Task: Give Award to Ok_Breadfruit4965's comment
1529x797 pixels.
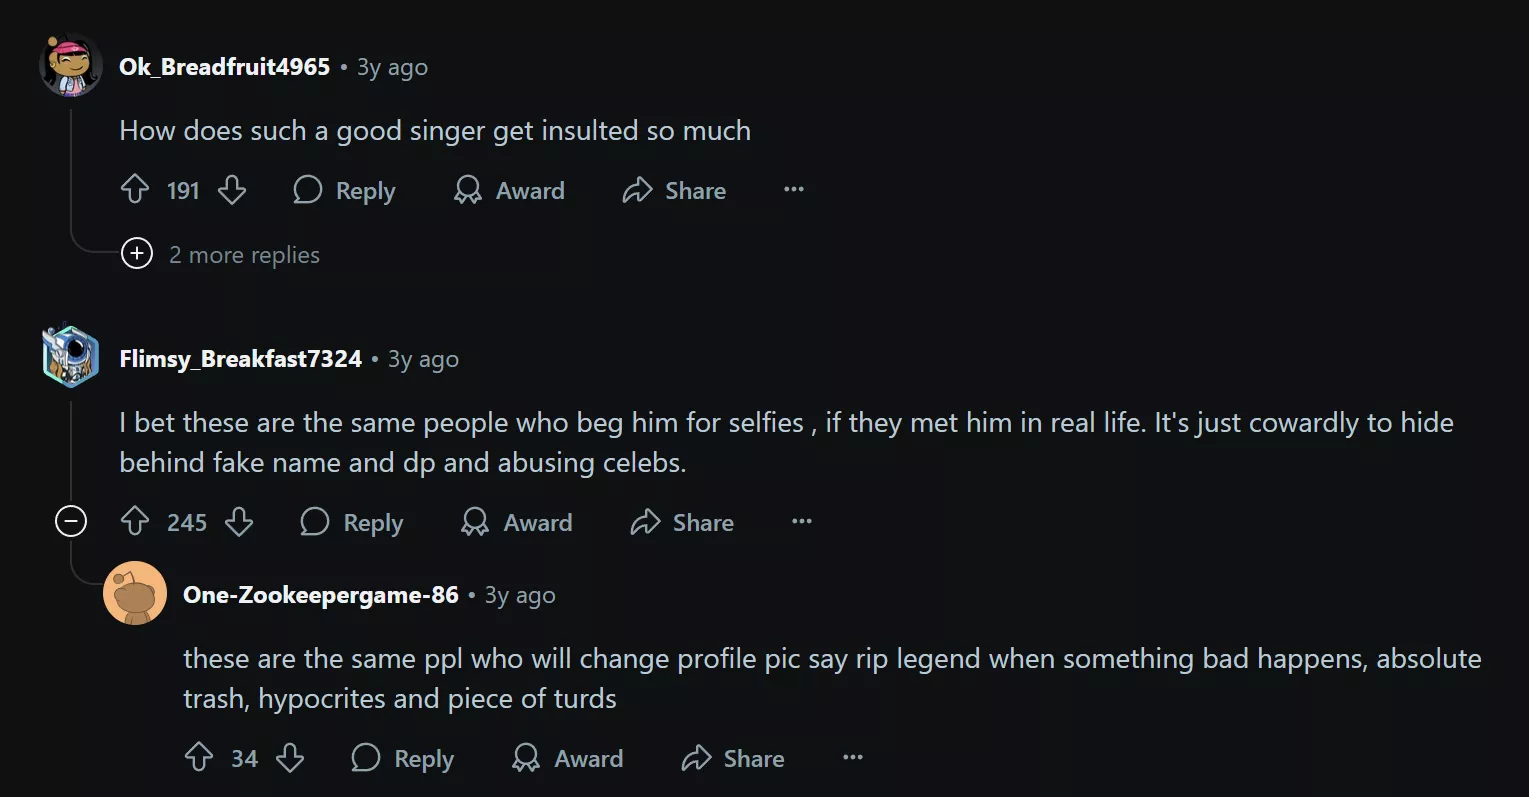Action: coord(510,190)
